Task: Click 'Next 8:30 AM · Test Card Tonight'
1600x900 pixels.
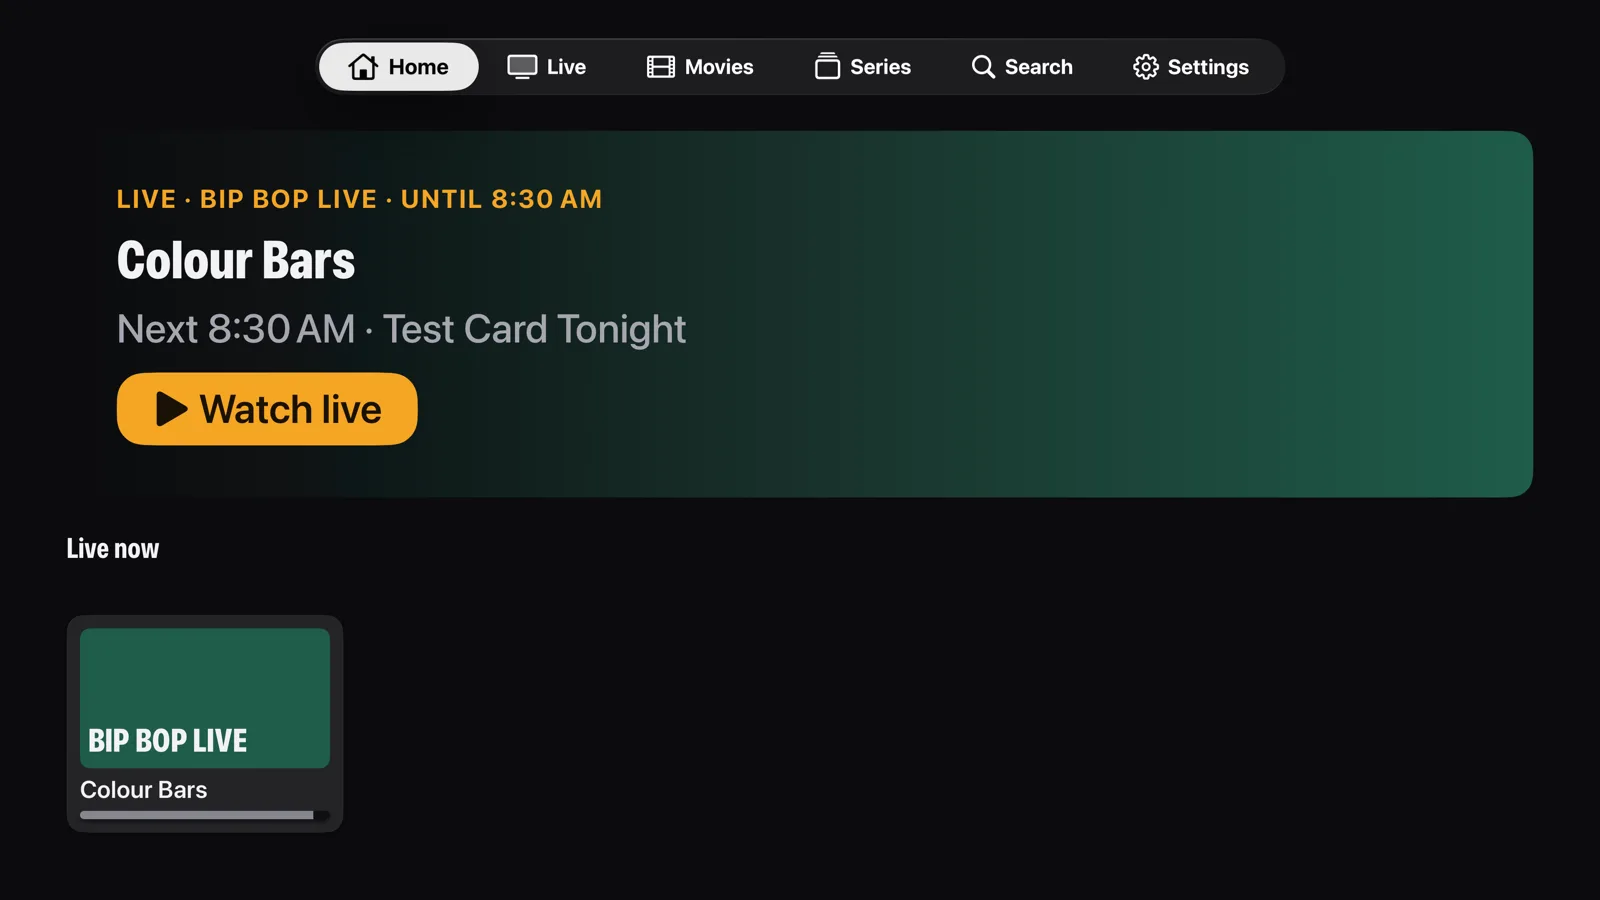Action: pos(401,329)
